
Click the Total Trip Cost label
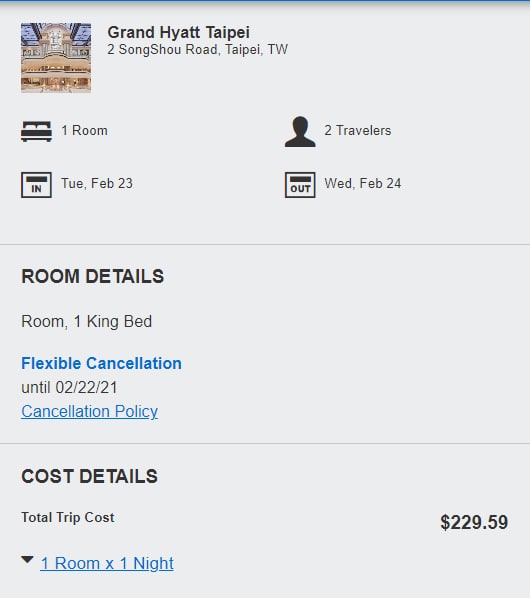68,518
